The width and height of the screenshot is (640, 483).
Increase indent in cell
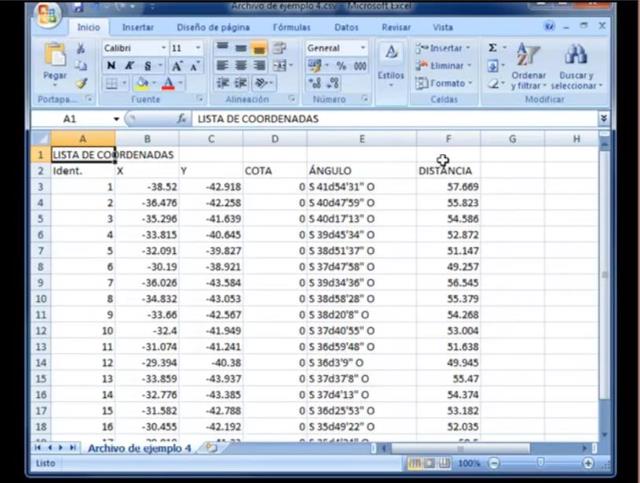[241, 83]
